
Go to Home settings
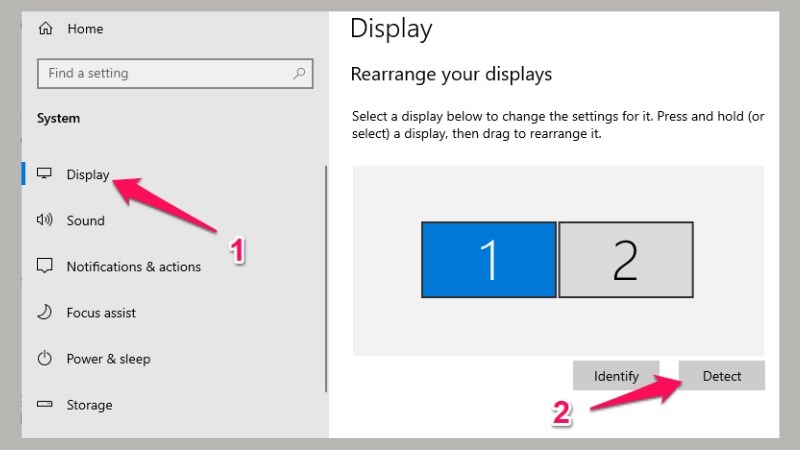85,29
